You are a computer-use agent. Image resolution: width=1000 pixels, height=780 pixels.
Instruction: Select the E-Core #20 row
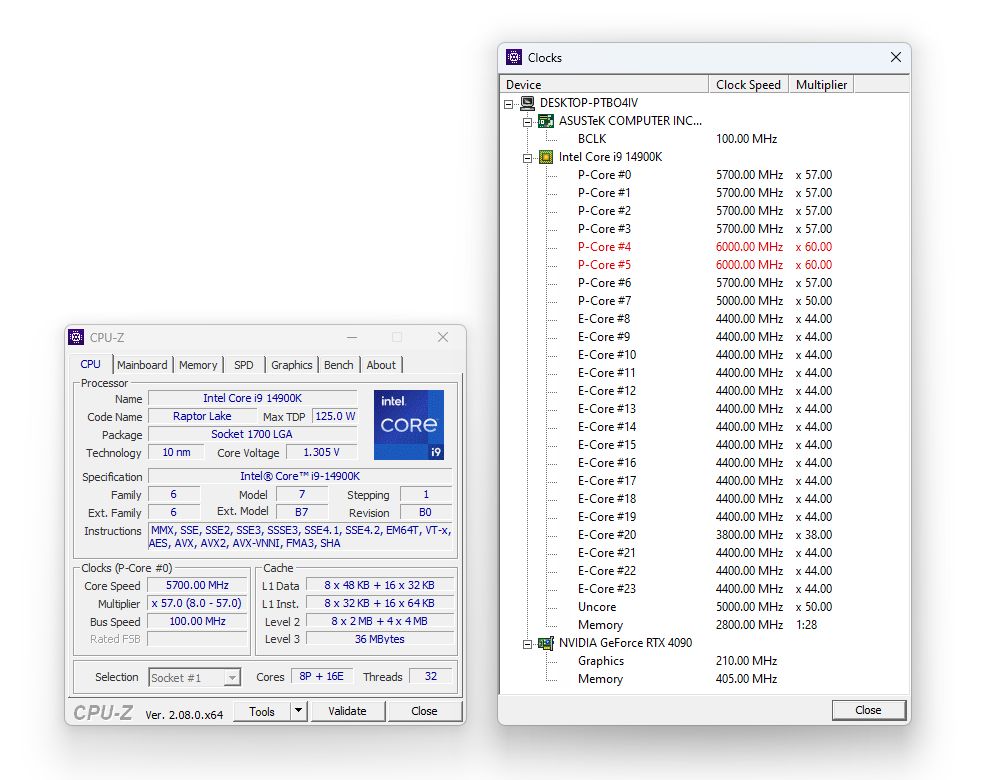[704, 535]
